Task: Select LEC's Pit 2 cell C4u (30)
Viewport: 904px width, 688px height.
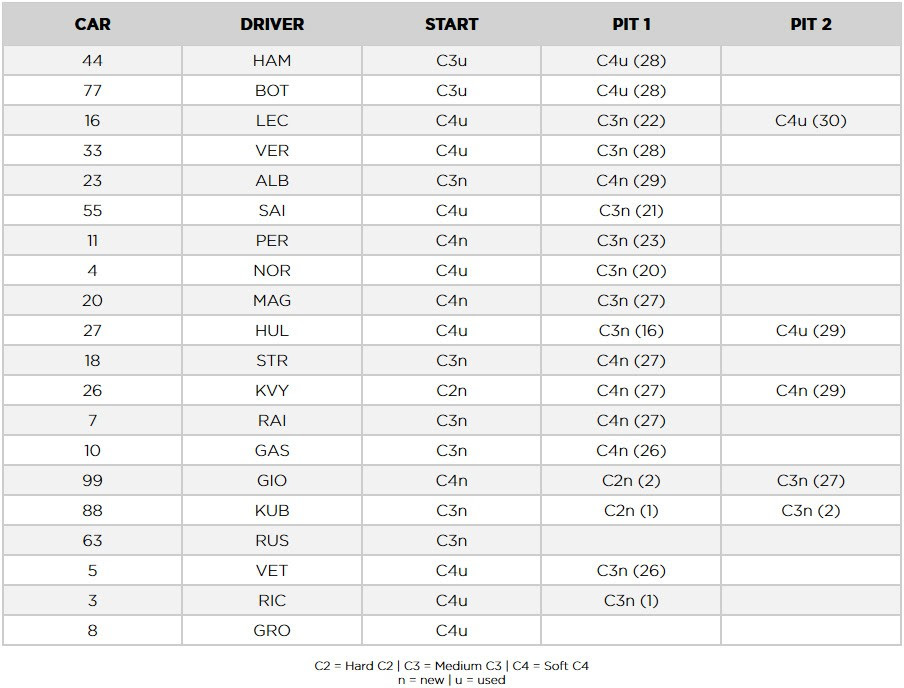Action: pos(811,121)
